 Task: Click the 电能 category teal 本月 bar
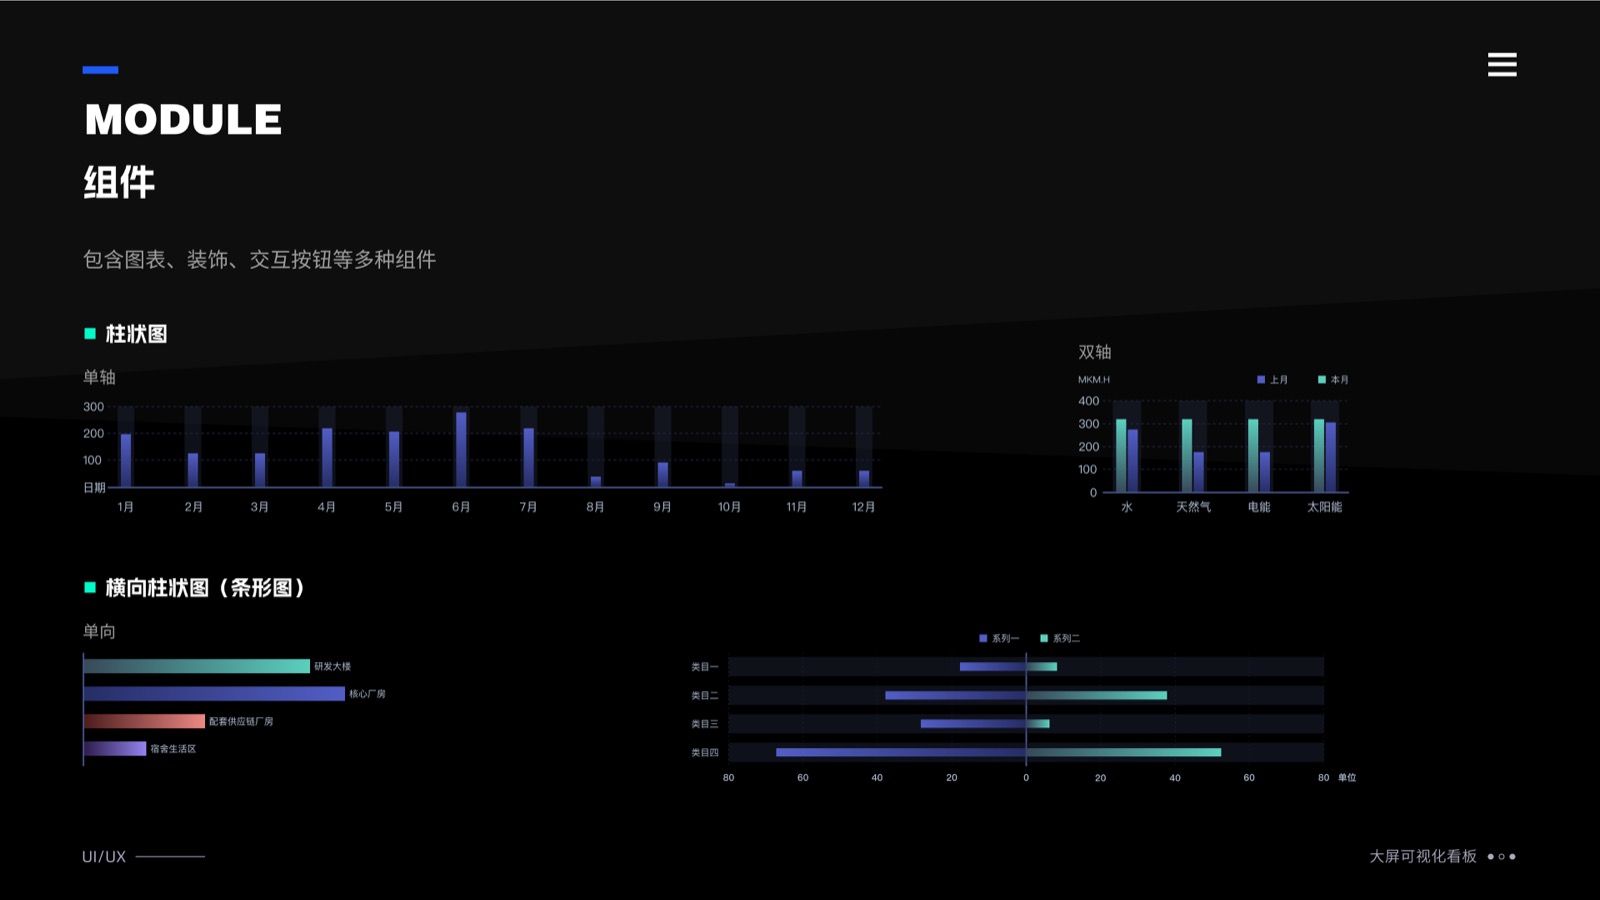click(x=1253, y=455)
